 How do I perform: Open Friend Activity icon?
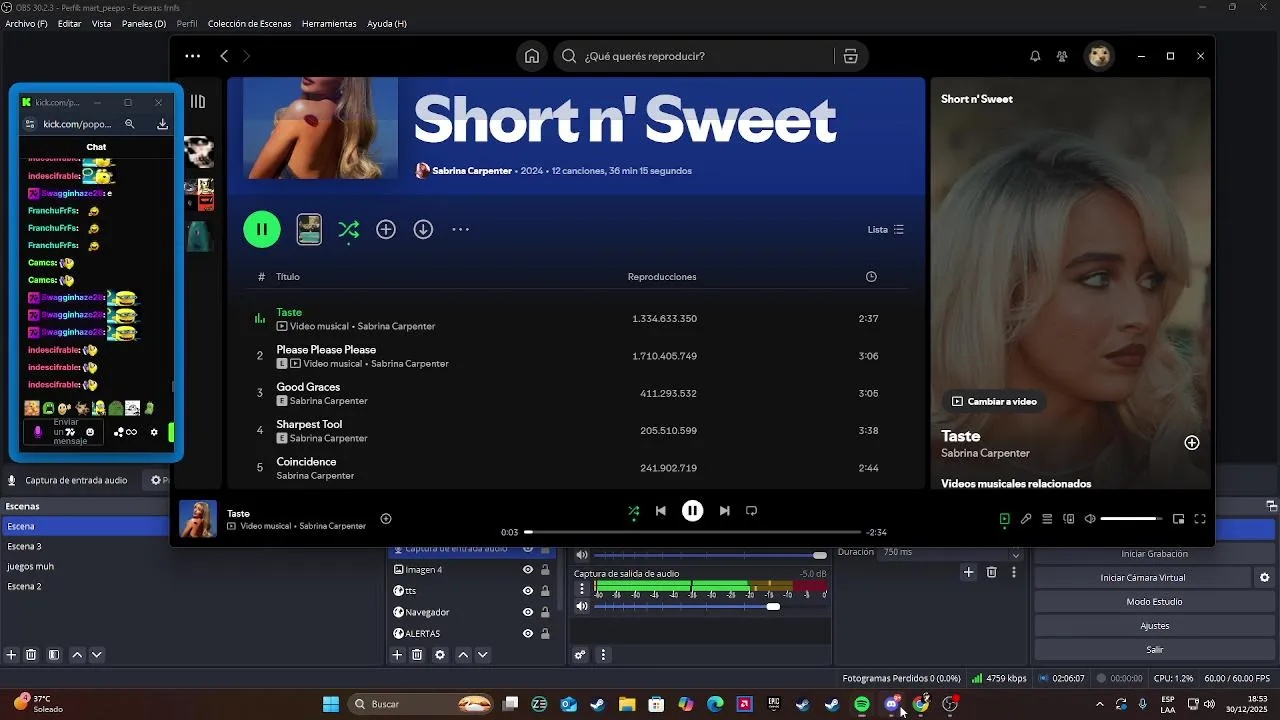[1062, 56]
